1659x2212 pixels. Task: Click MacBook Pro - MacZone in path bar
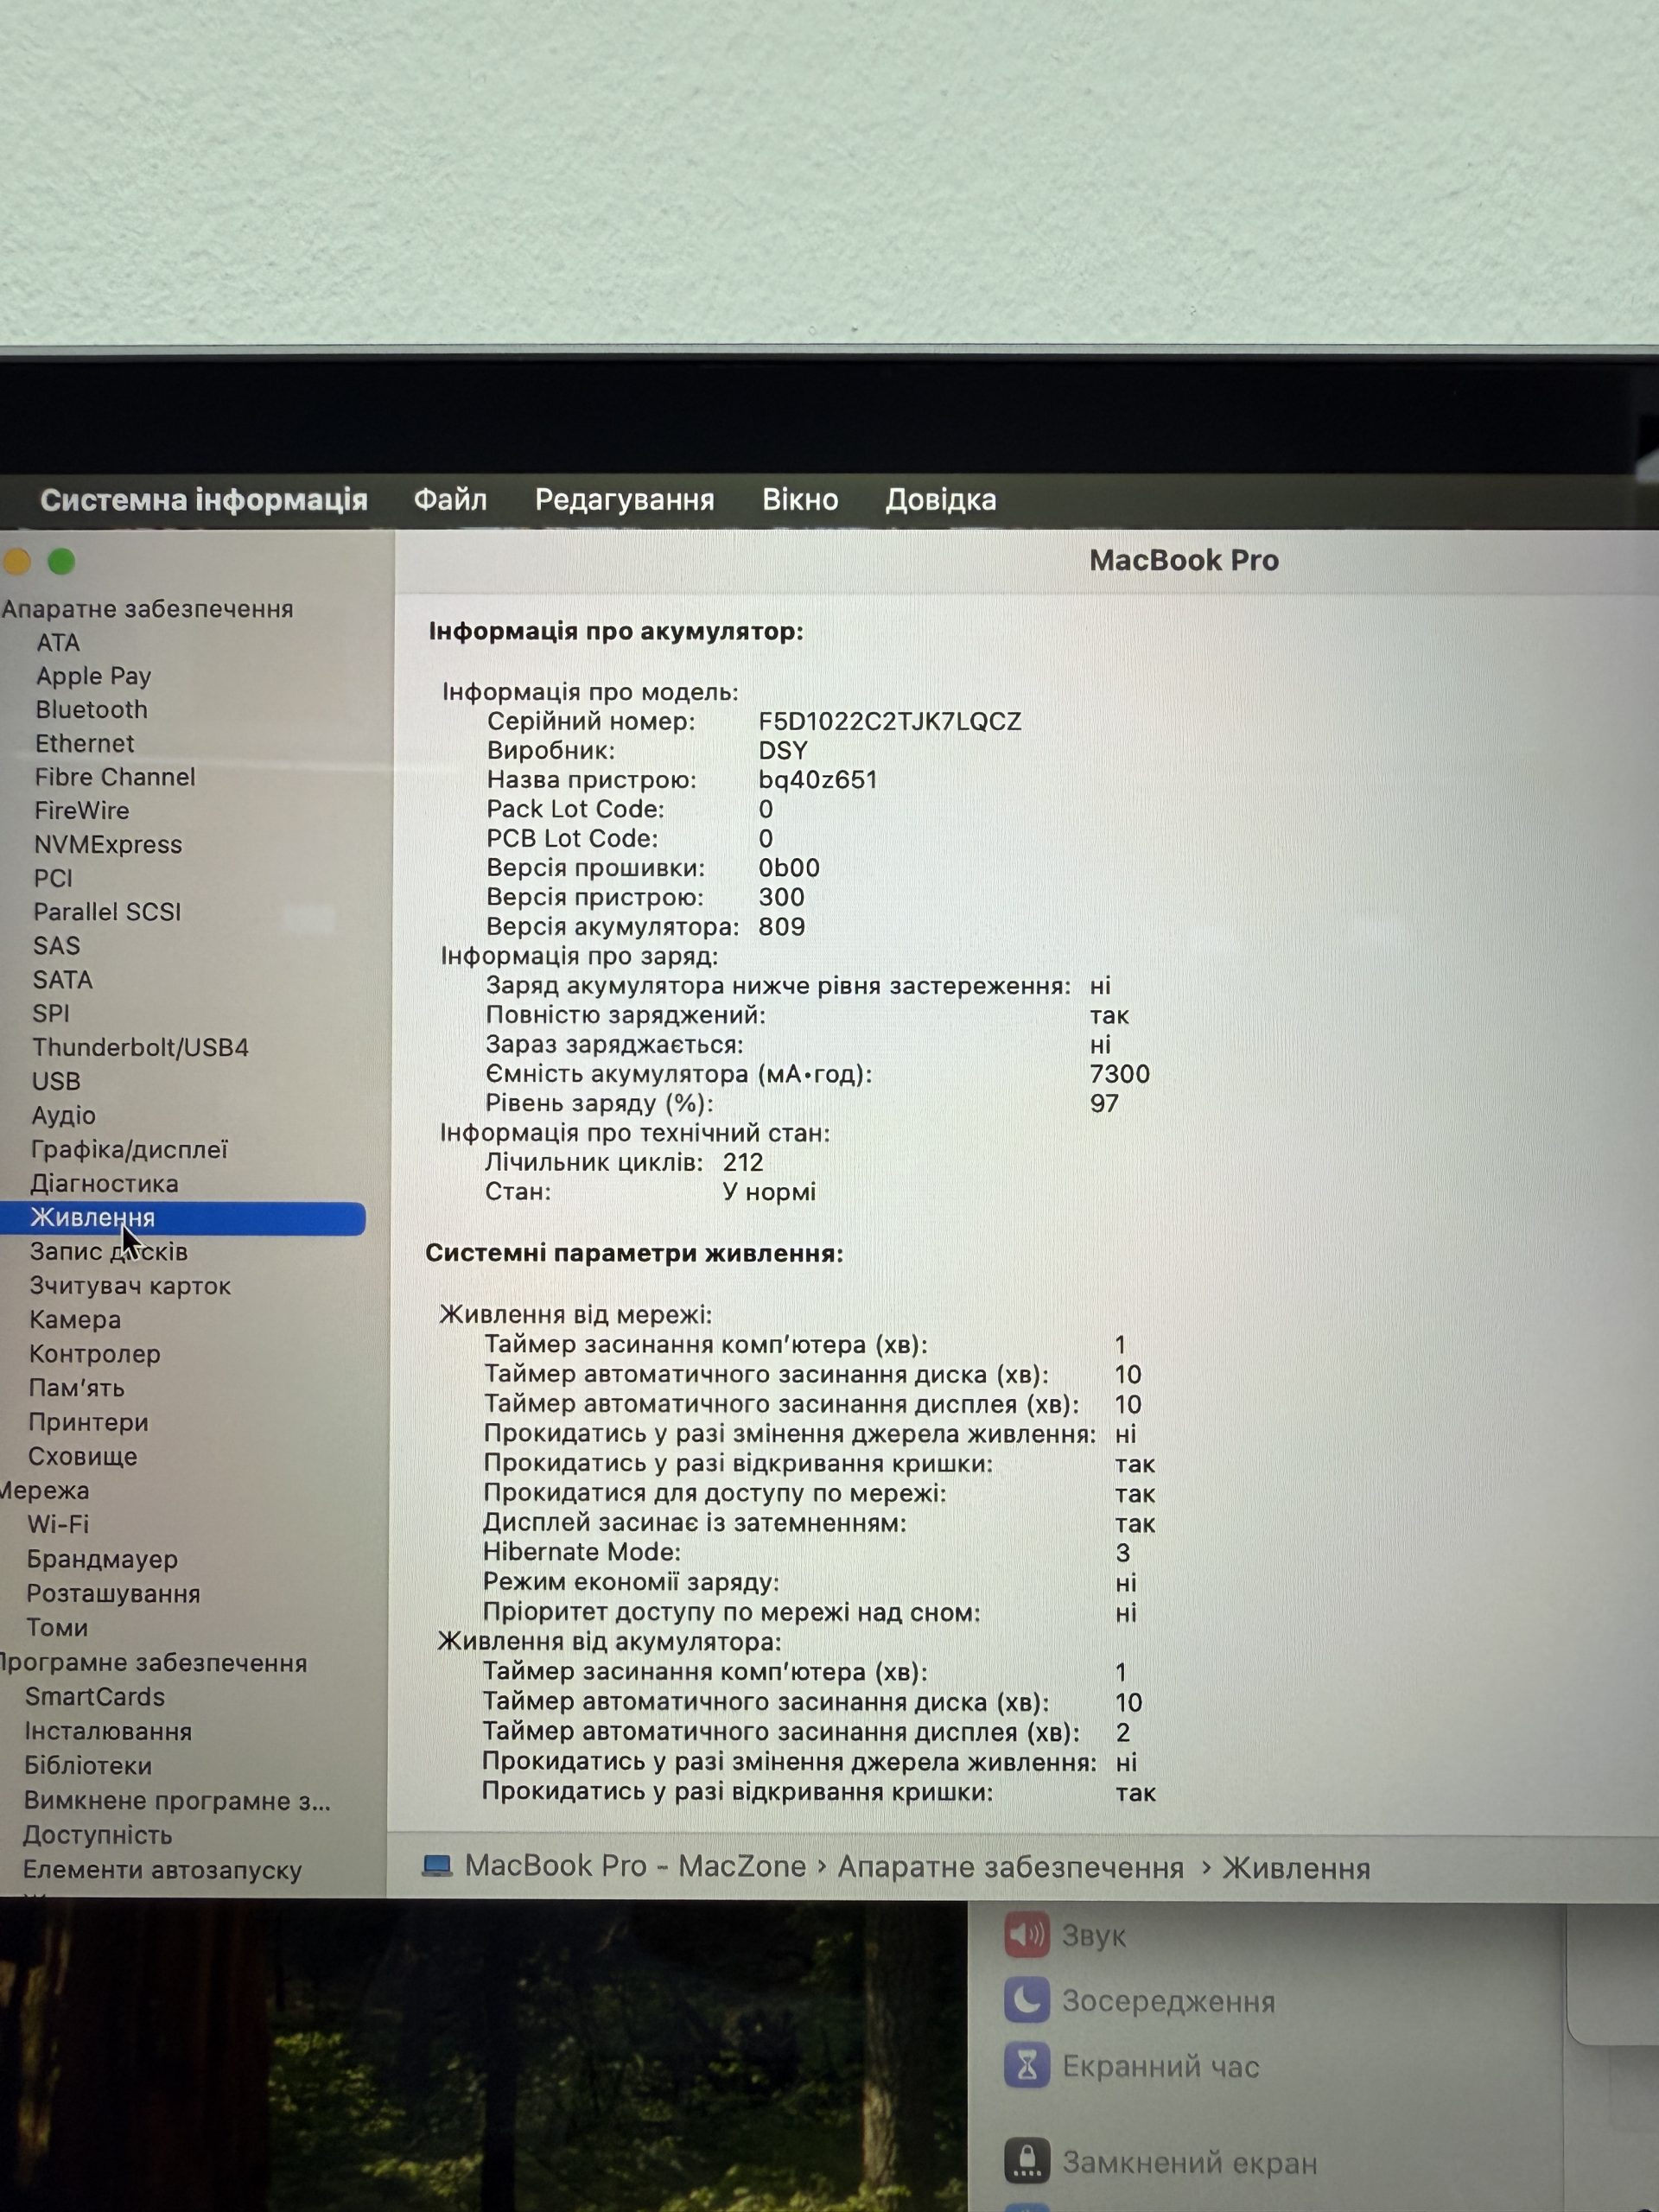click(635, 1866)
